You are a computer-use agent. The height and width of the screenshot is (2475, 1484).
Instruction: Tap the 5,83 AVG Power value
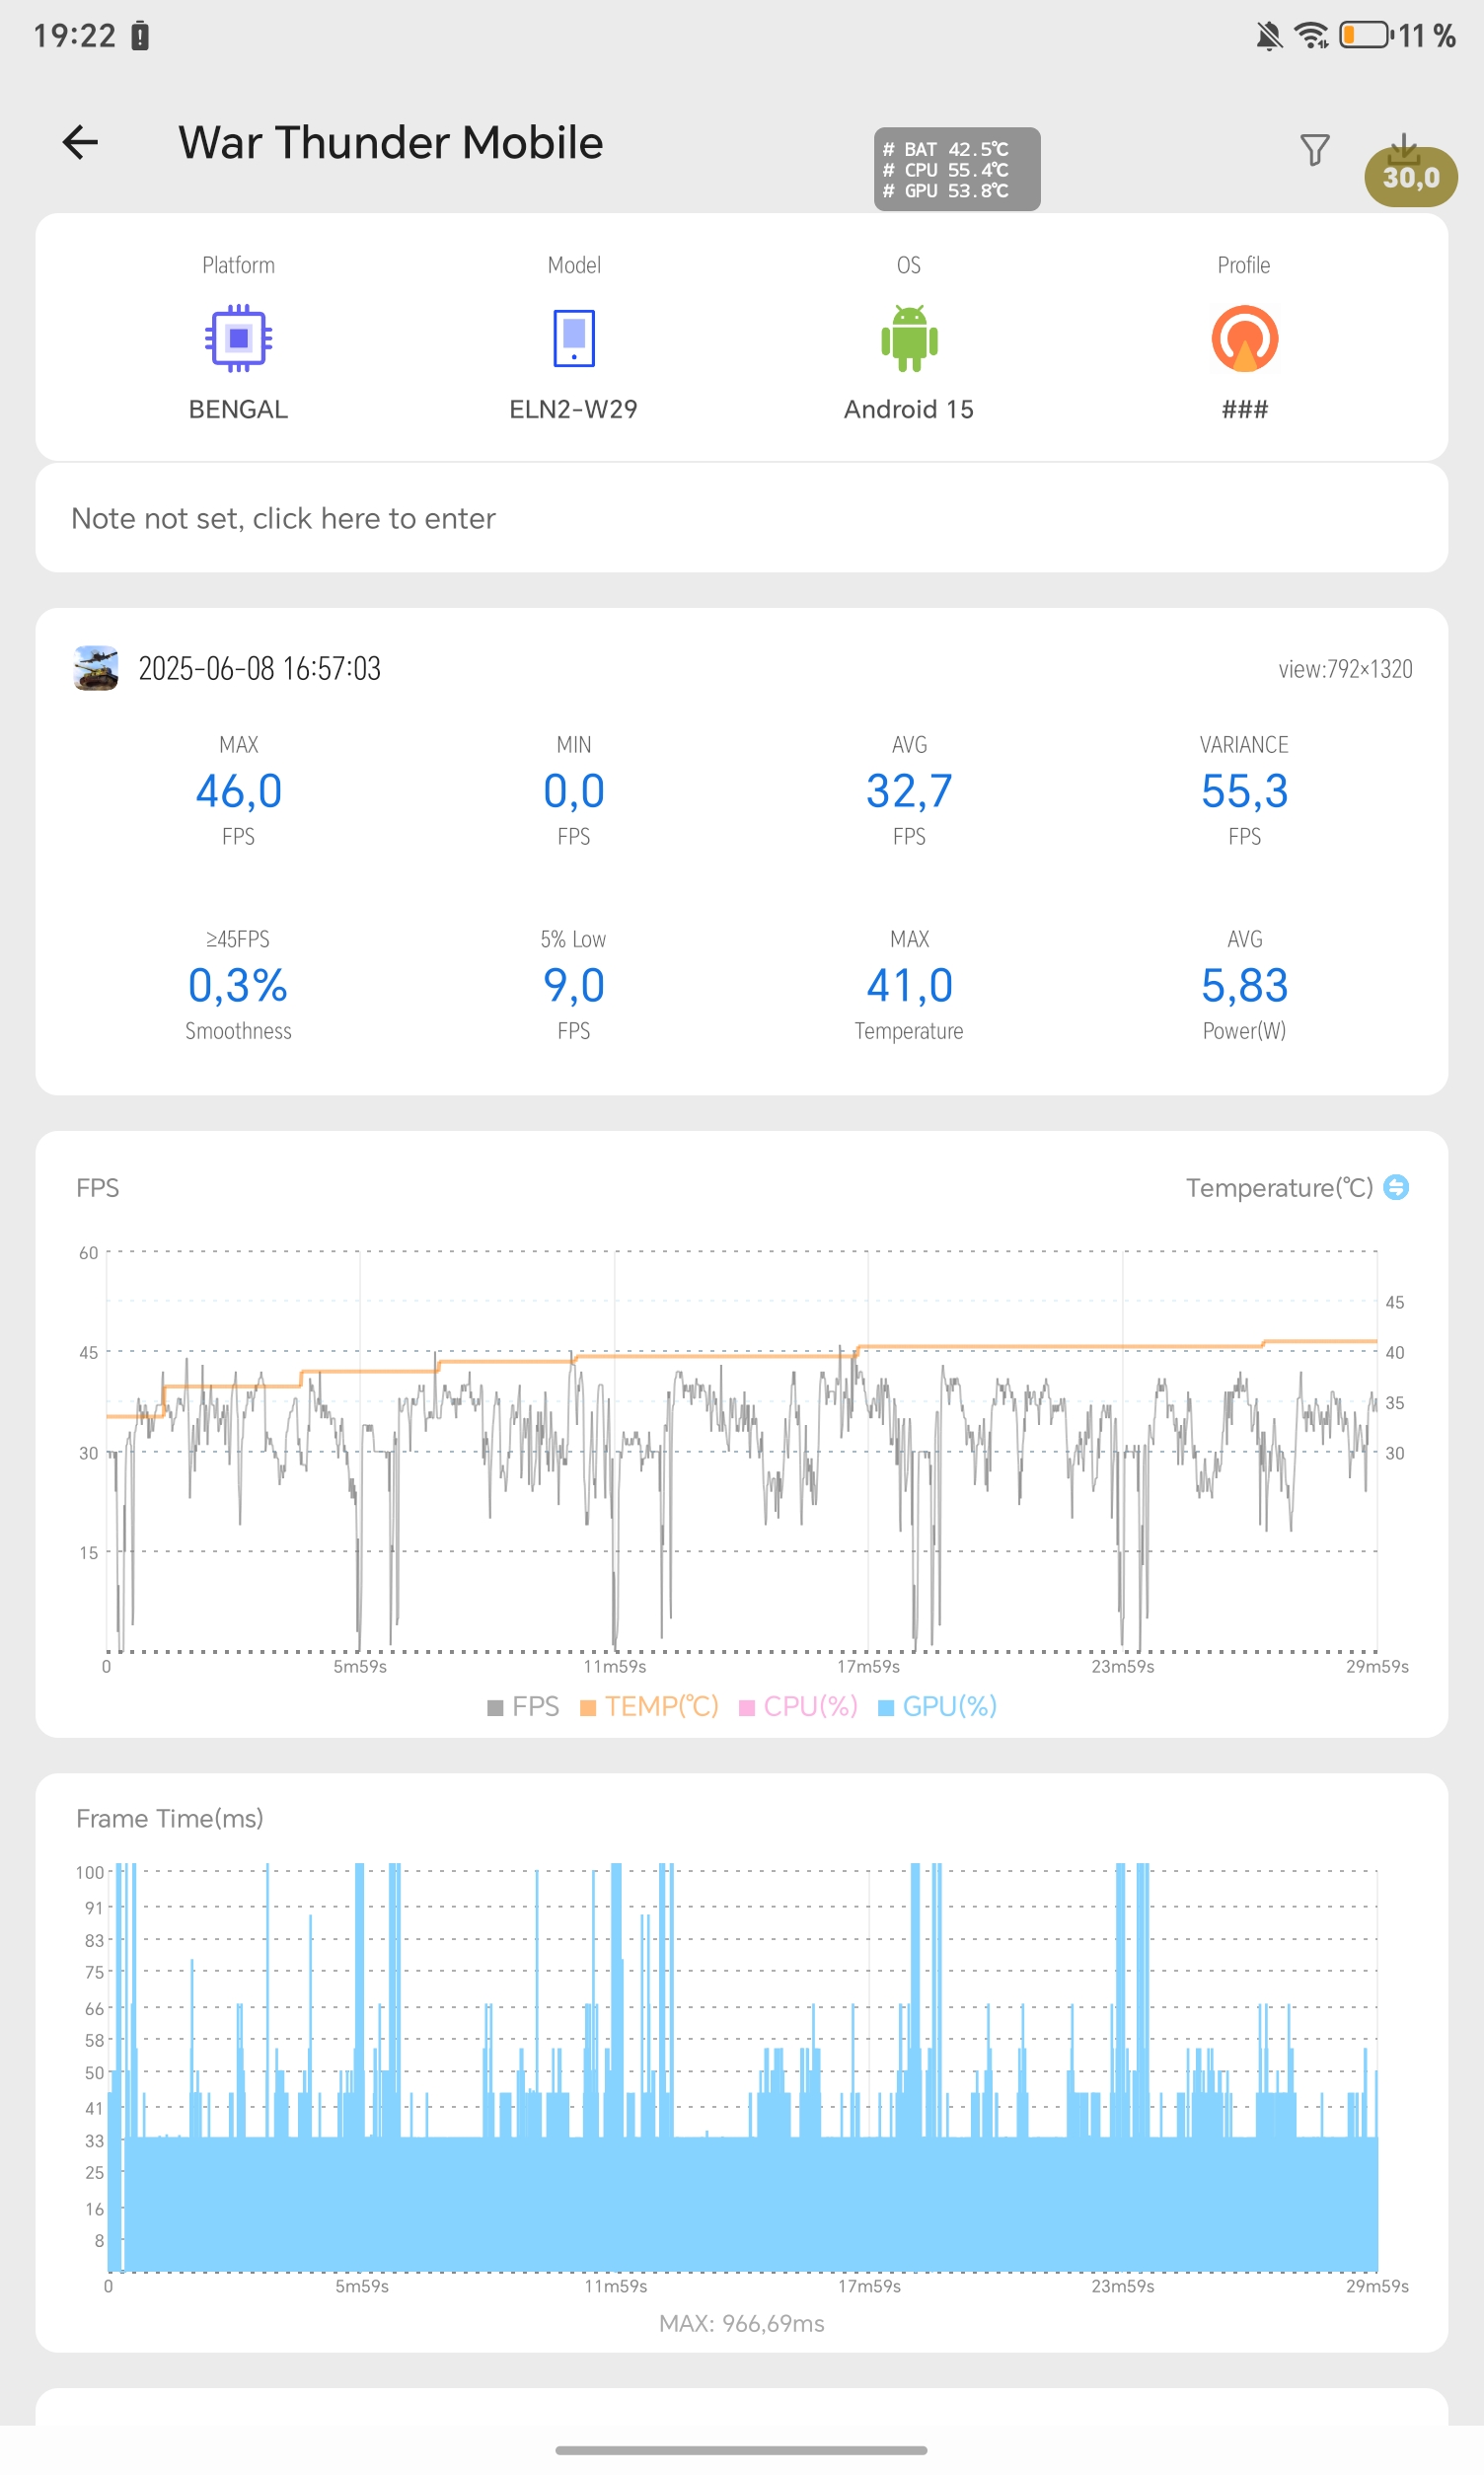click(1244, 985)
